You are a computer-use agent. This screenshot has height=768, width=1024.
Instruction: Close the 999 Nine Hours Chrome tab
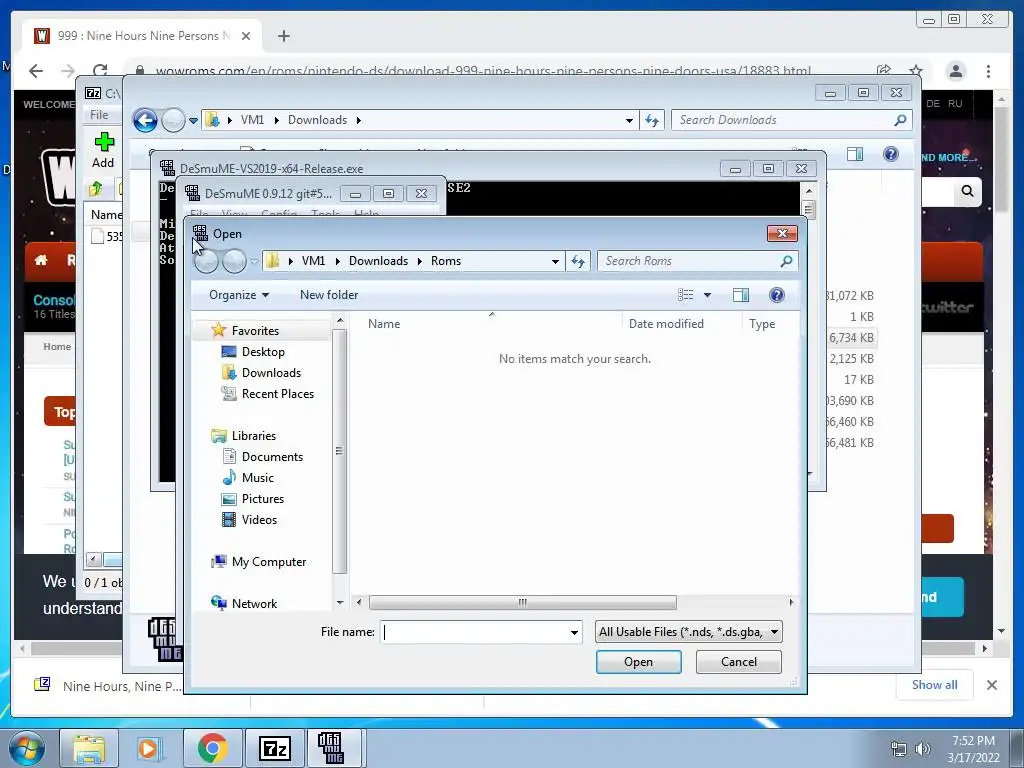coord(246,36)
